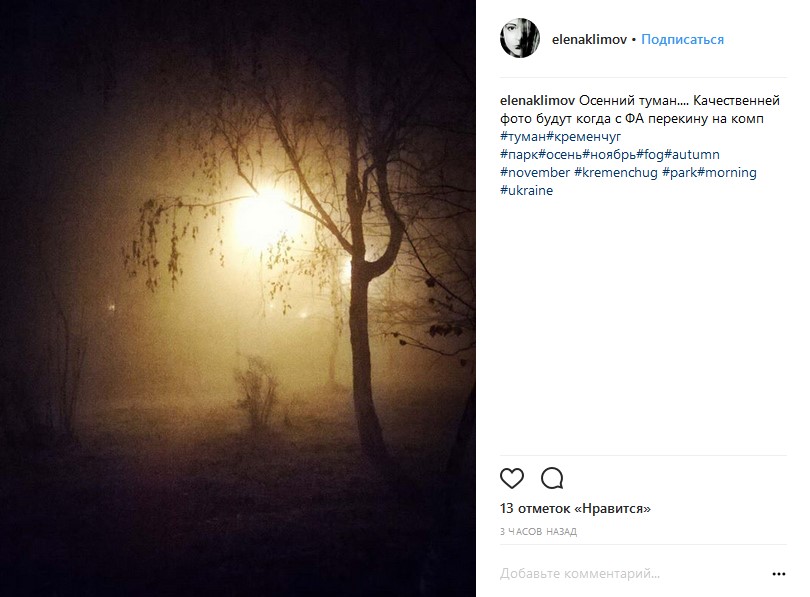Open the #ноябрь hashtag

point(609,154)
